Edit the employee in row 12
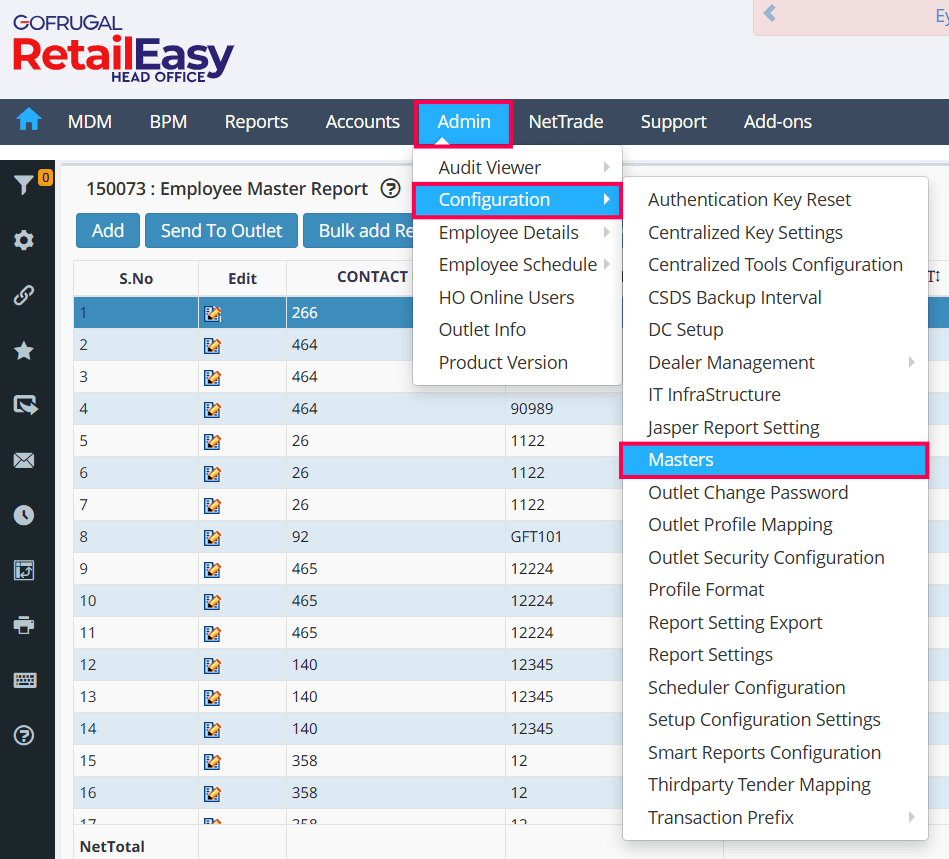This screenshot has height=859, width=949. coord(212,666)
